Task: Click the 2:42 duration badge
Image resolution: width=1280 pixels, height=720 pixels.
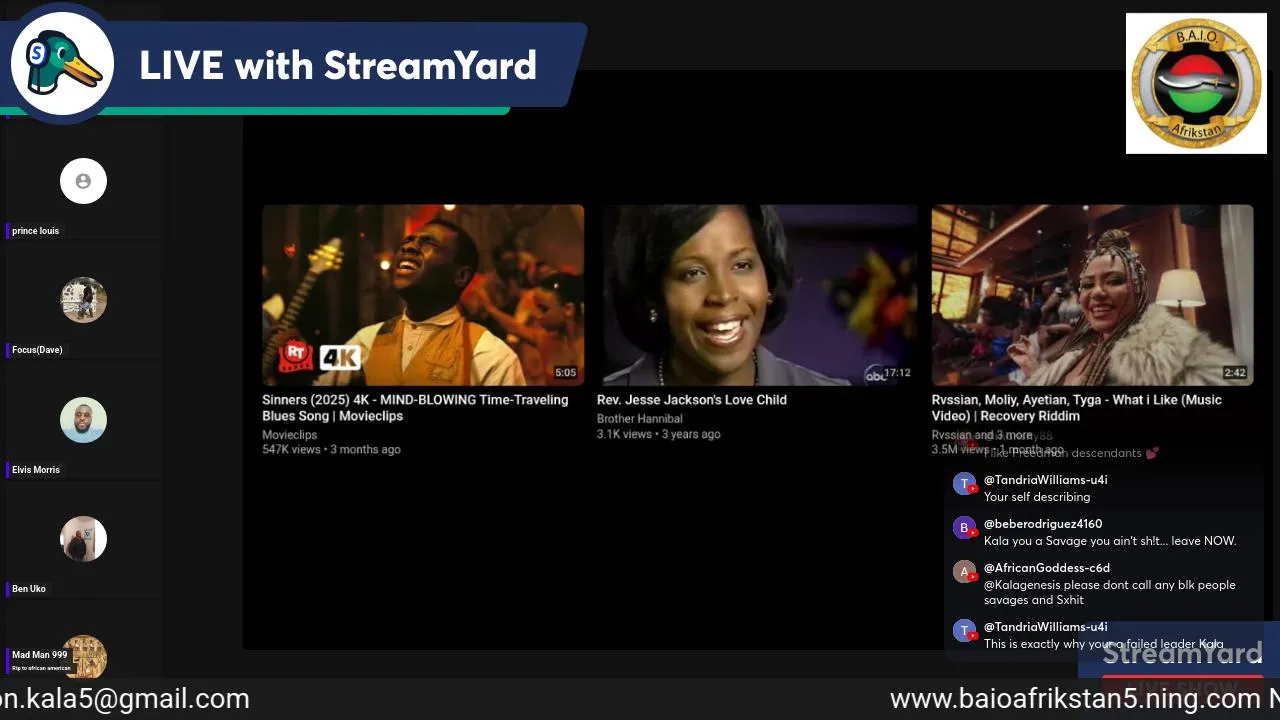Action: pos(1235,373)
